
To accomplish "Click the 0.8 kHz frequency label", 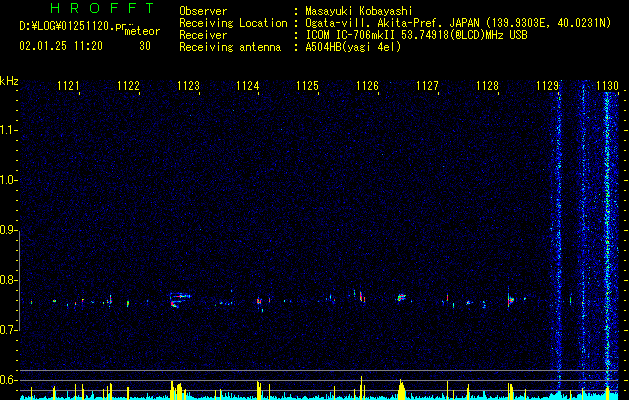I will point(8,280).
